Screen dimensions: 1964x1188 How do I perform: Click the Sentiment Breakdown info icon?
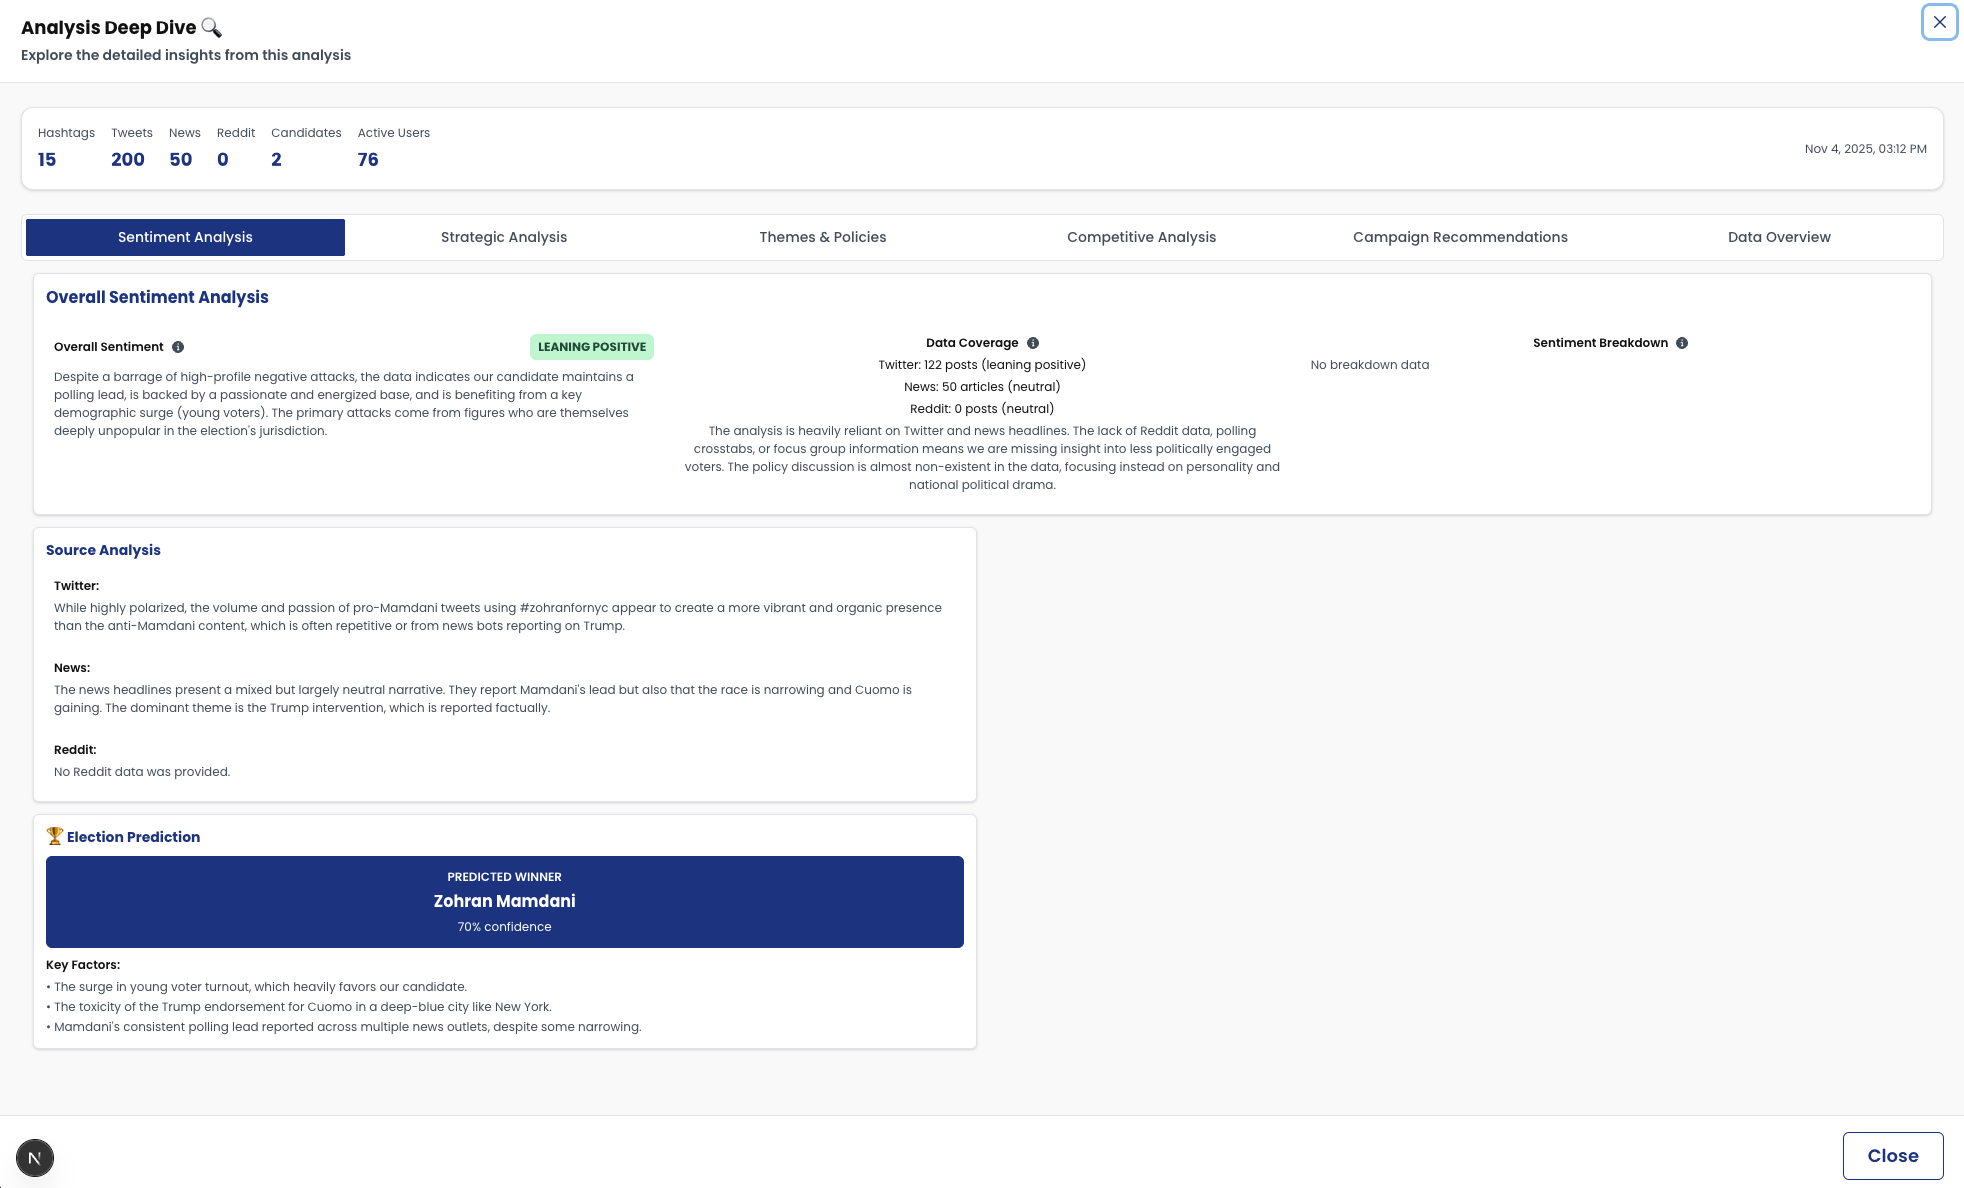pos(1682,343)
